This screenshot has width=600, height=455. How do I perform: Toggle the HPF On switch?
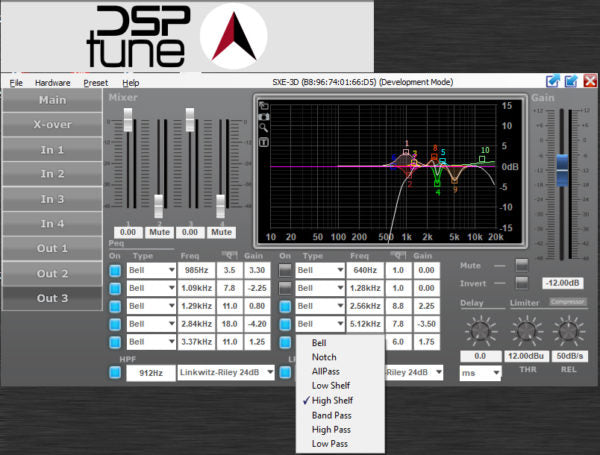pyautogui.click(x=115, y=372)
